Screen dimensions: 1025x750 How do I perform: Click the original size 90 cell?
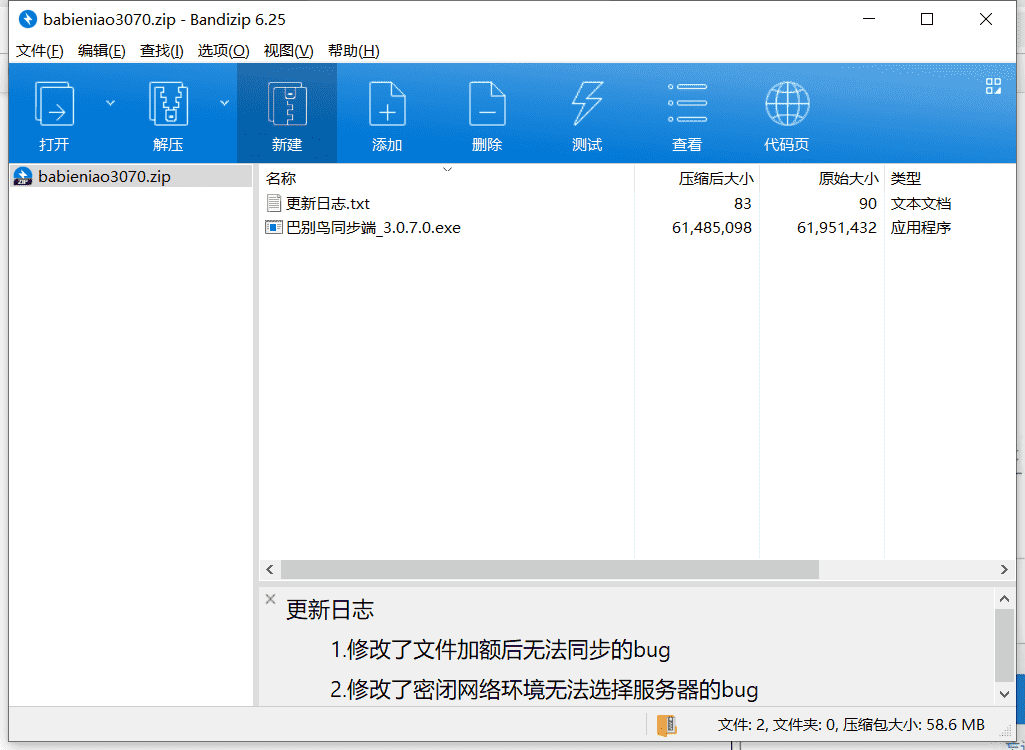coord(867,203)
